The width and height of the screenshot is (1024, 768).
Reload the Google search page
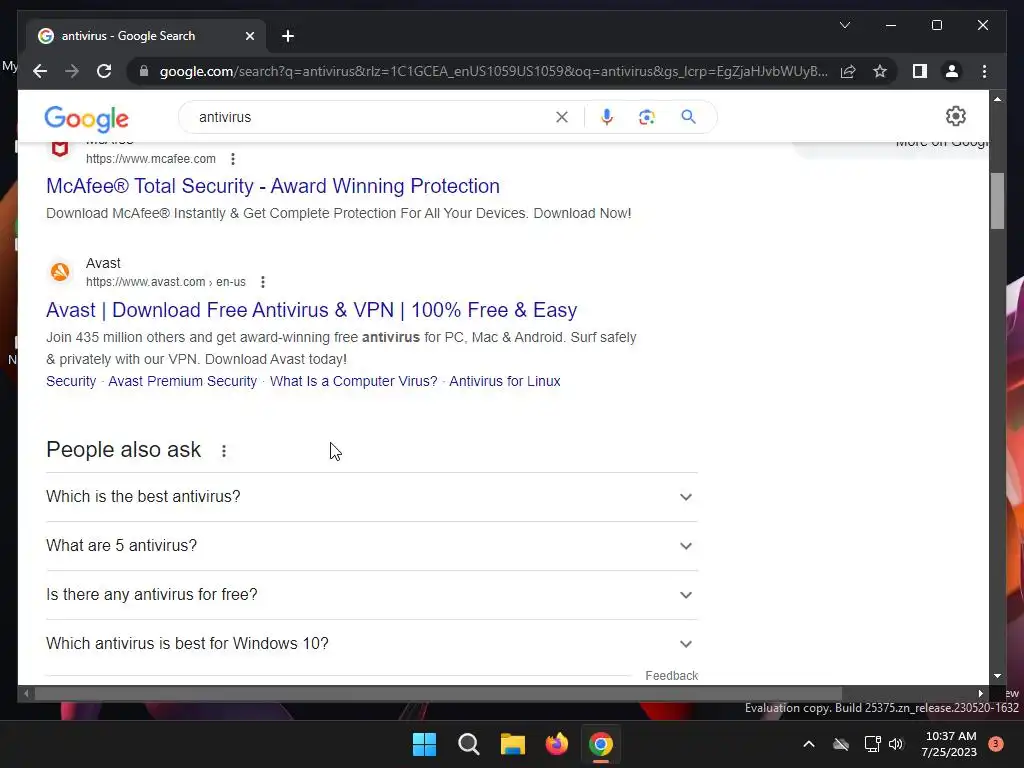tap(104, 71)
